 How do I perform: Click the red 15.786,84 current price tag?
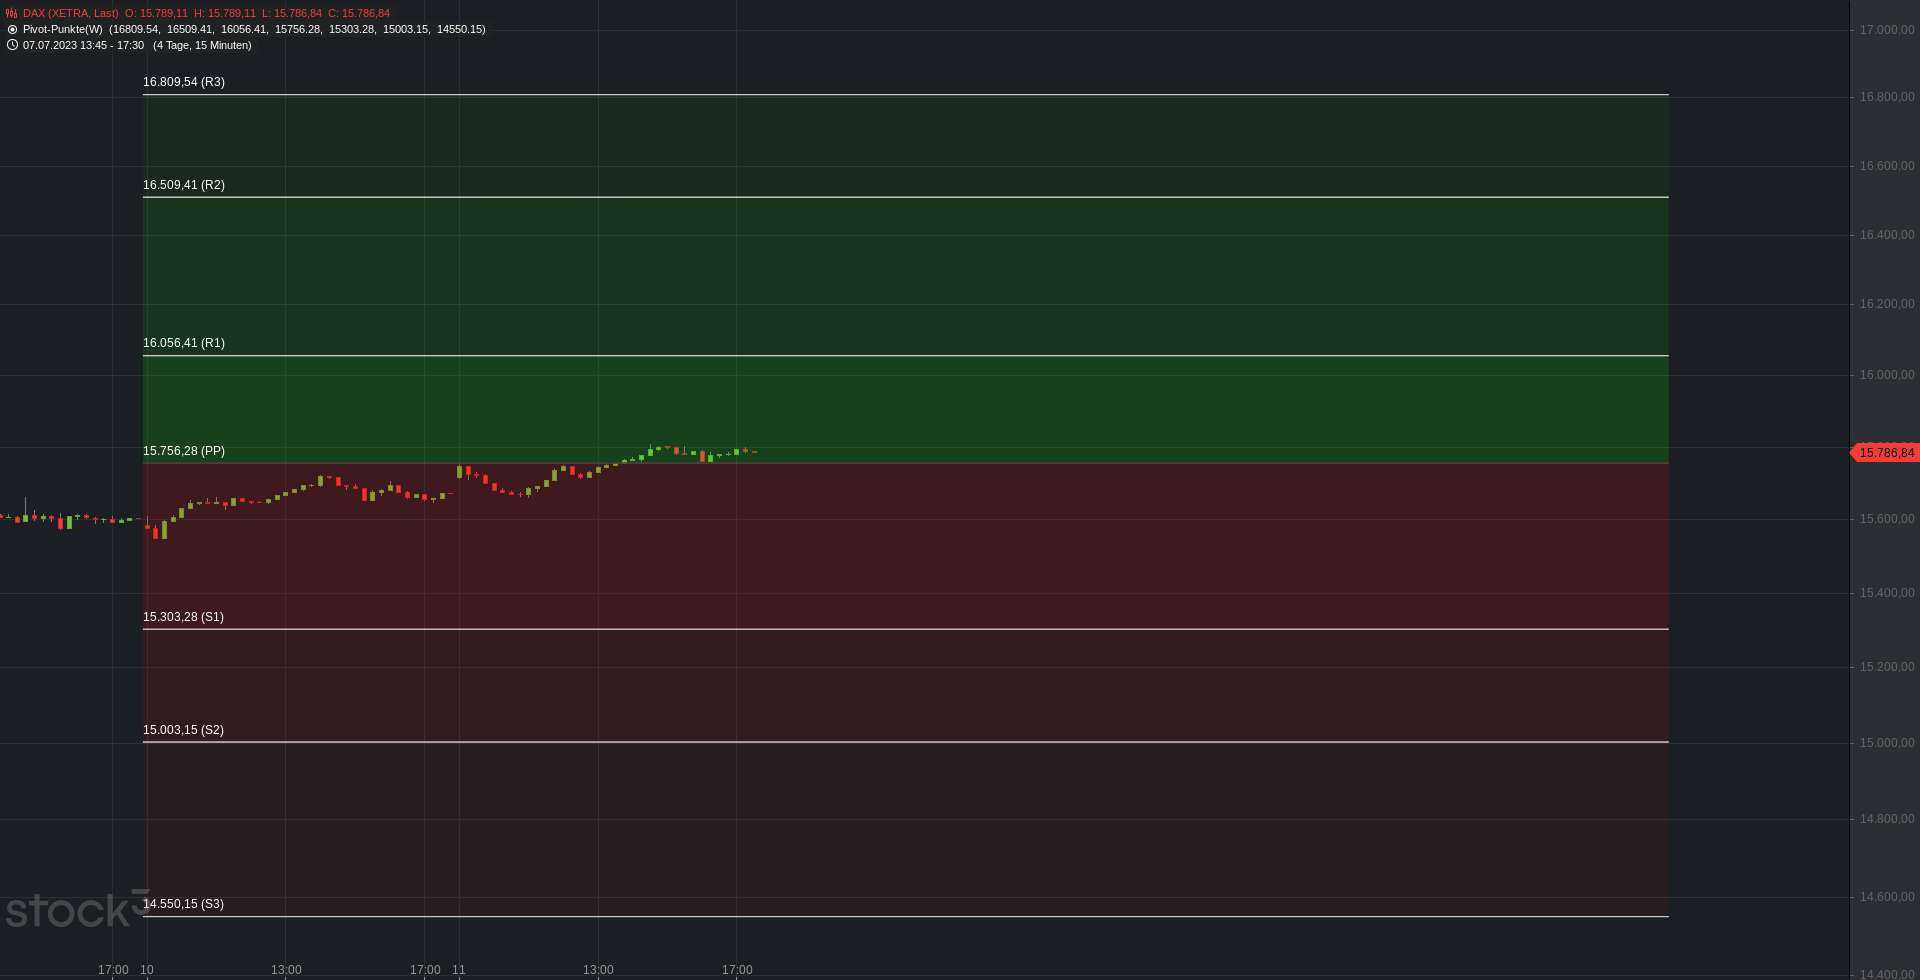[1886, 453]
